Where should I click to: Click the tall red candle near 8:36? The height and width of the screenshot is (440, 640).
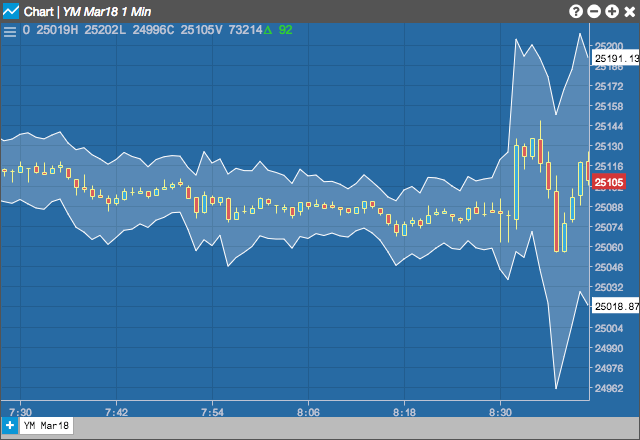(x=556, y=221)
